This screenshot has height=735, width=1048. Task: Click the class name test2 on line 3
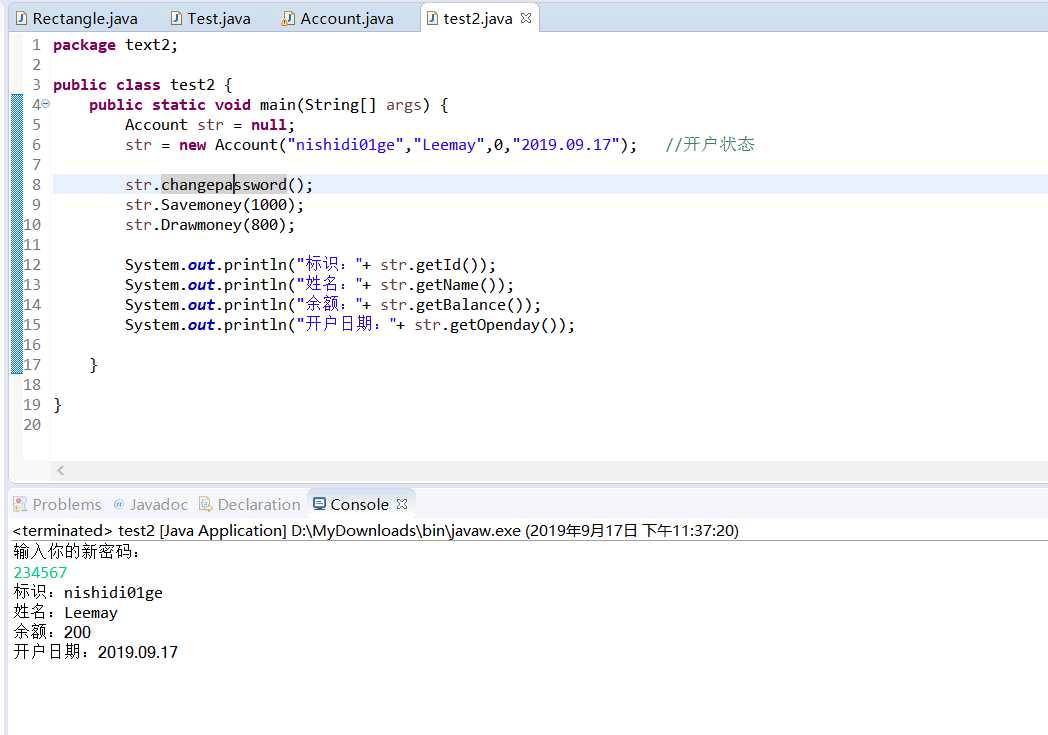tap(192, 85)
